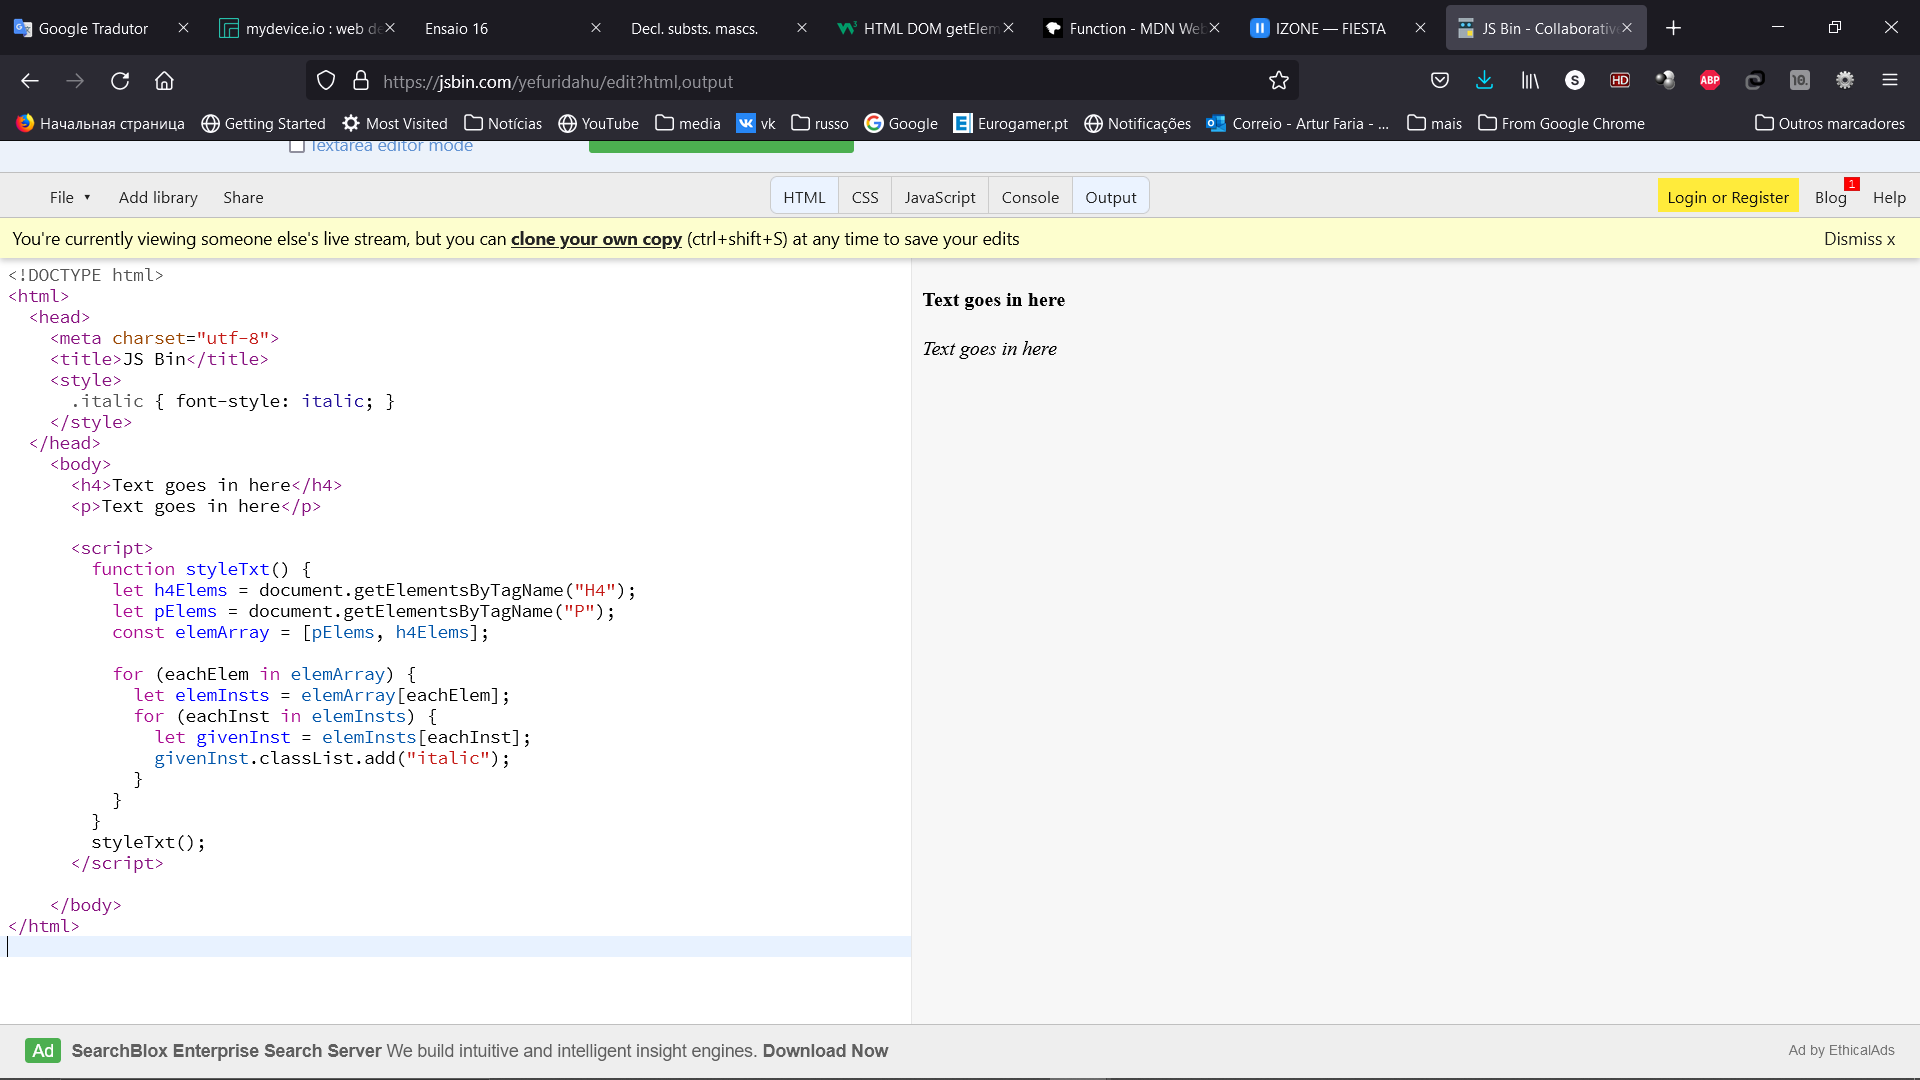Viewport: 1920px width, 1080px height.
Task: Reload the current page
Action: click(120, 81)
